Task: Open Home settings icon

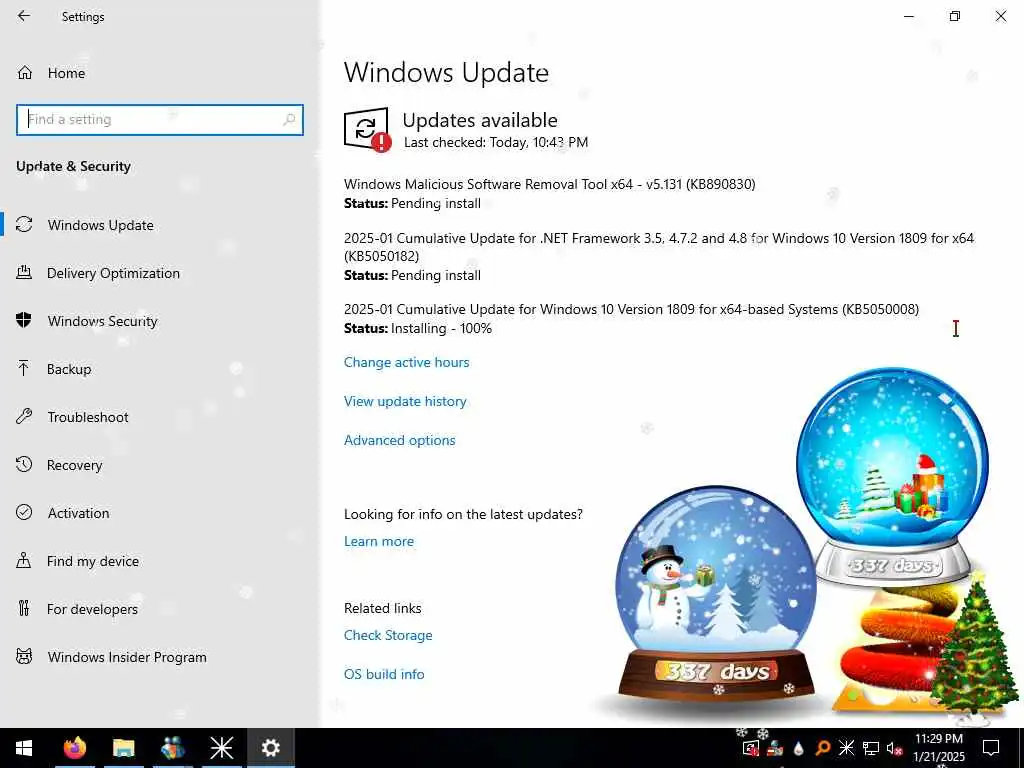Action: point(25,72)
